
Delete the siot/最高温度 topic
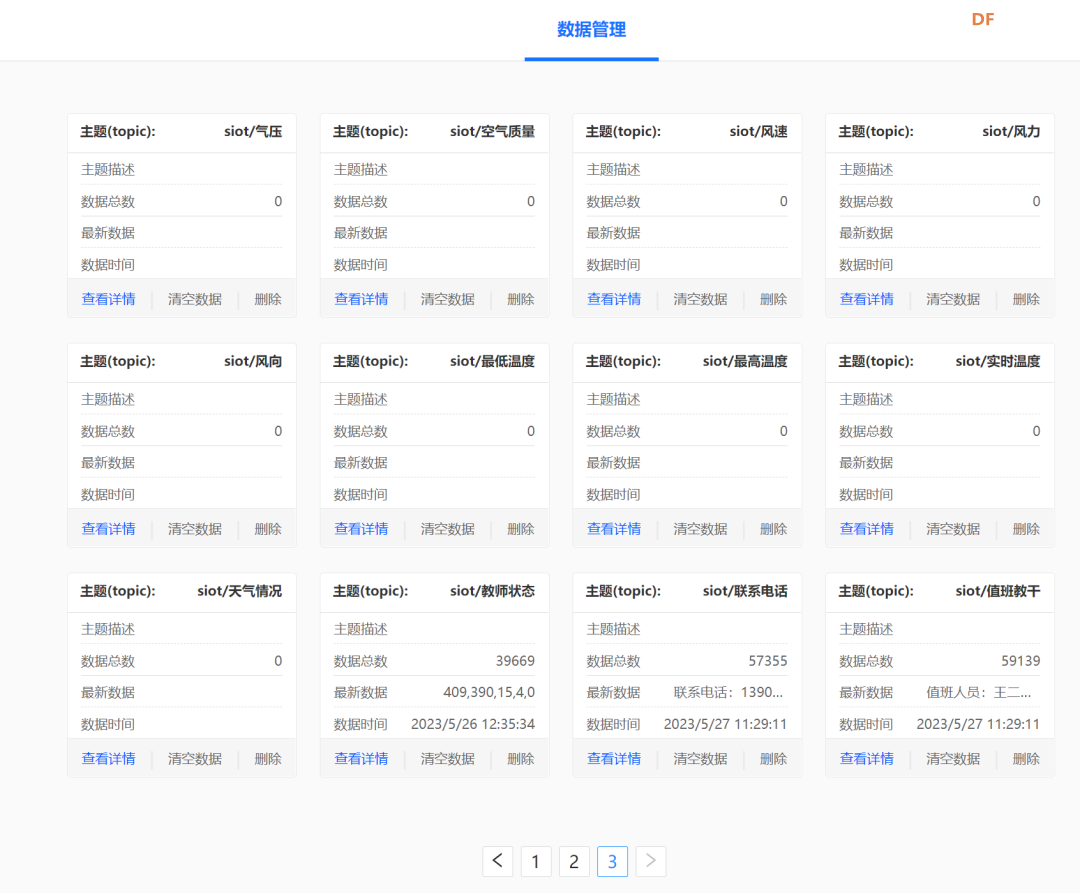[x=773, y=529]
